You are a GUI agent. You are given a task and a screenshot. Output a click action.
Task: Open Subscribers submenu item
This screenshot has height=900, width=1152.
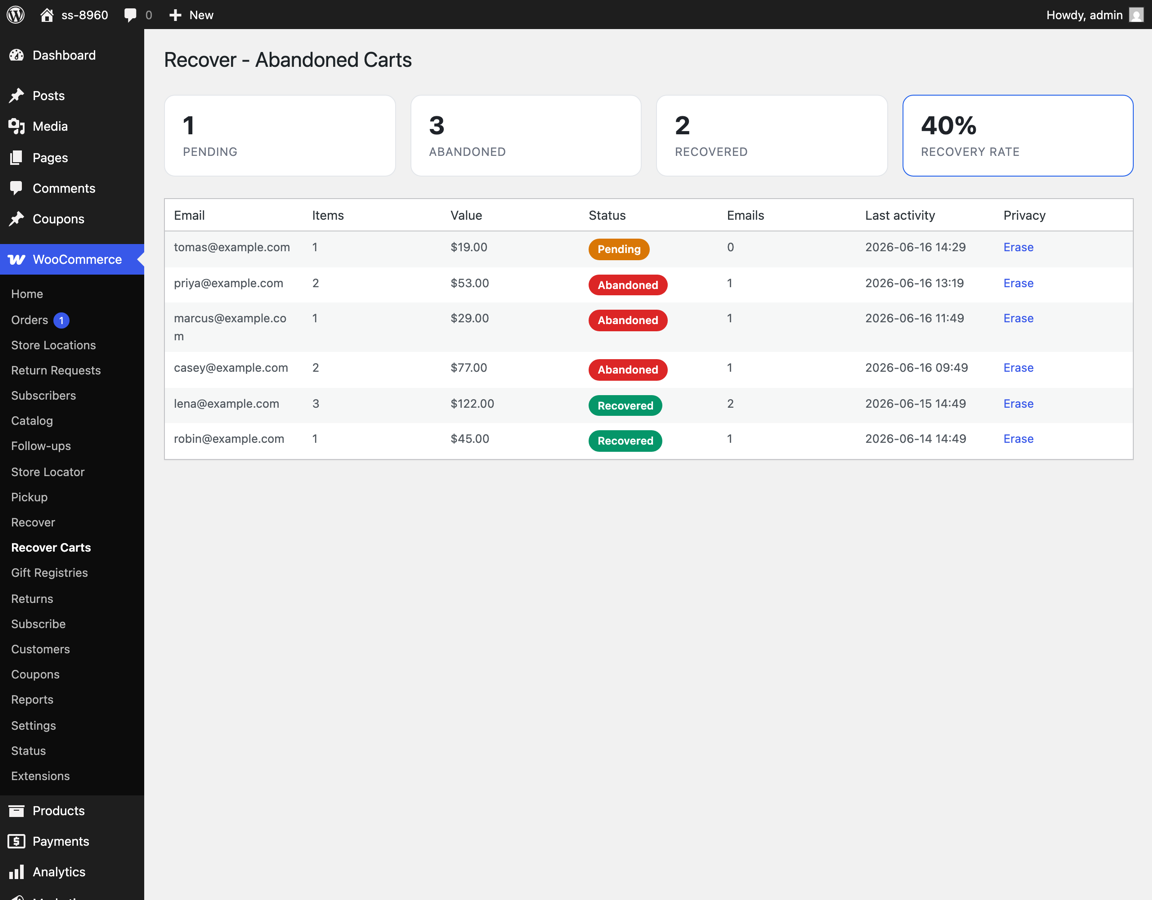point(43,395)
